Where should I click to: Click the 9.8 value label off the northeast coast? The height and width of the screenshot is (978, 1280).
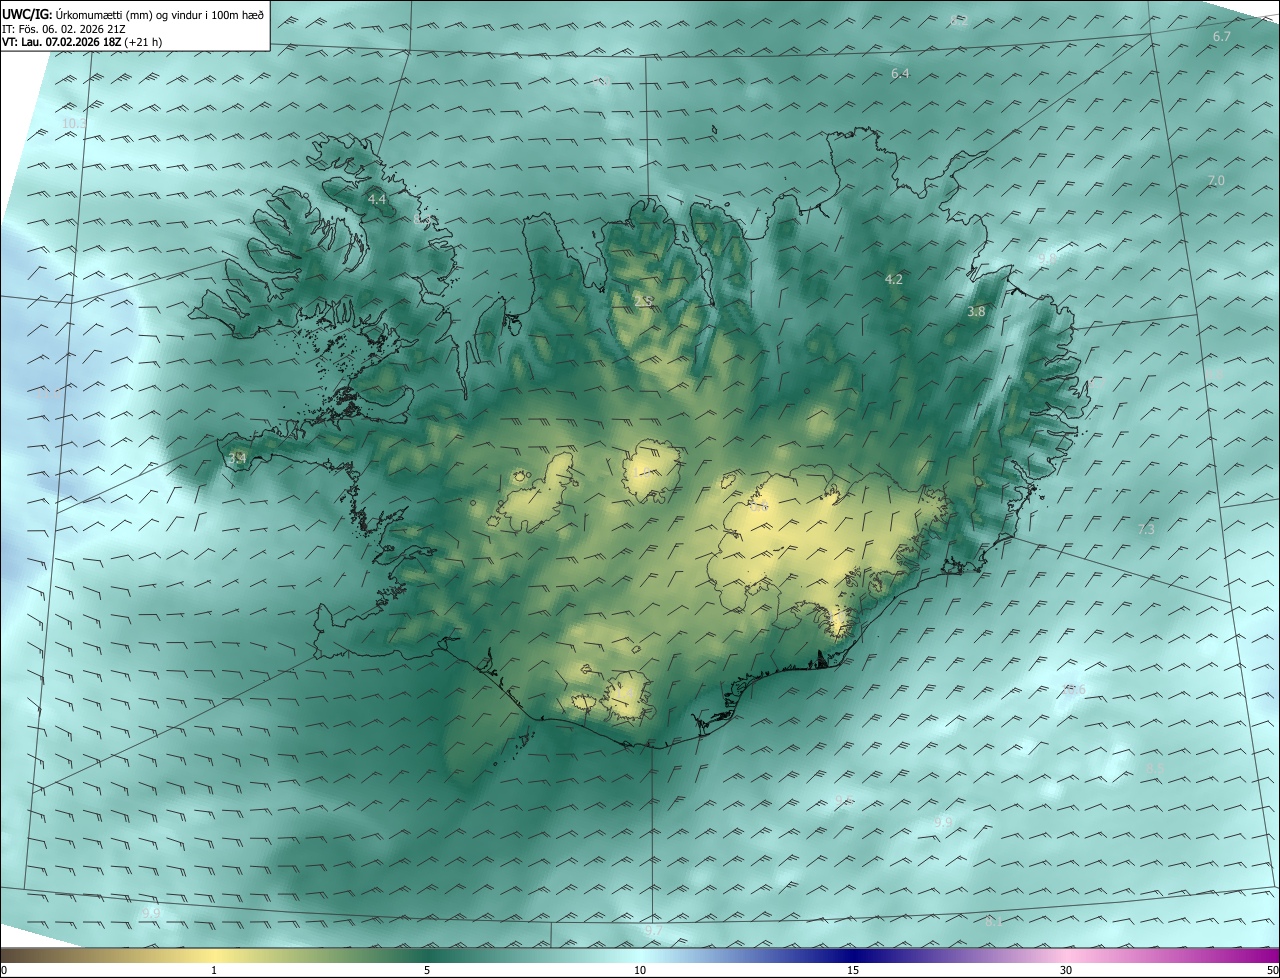click(x=1047, y=258)
